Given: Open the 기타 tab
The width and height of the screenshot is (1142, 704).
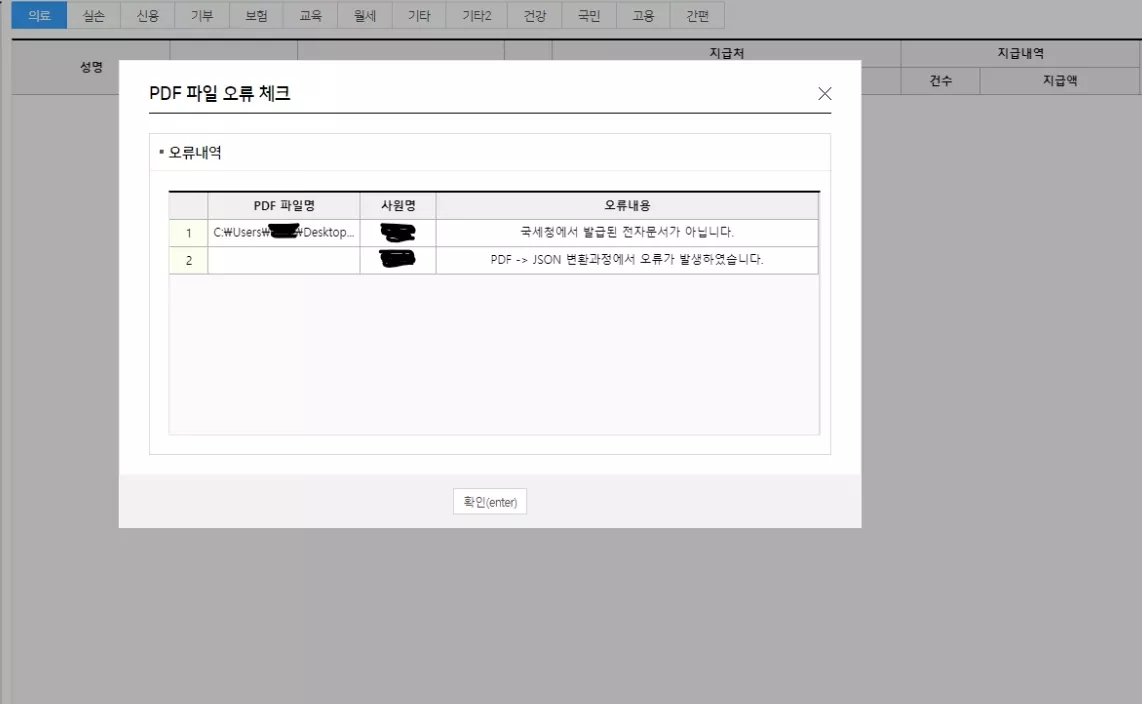Looking at the screenshot, I should 418,15.
